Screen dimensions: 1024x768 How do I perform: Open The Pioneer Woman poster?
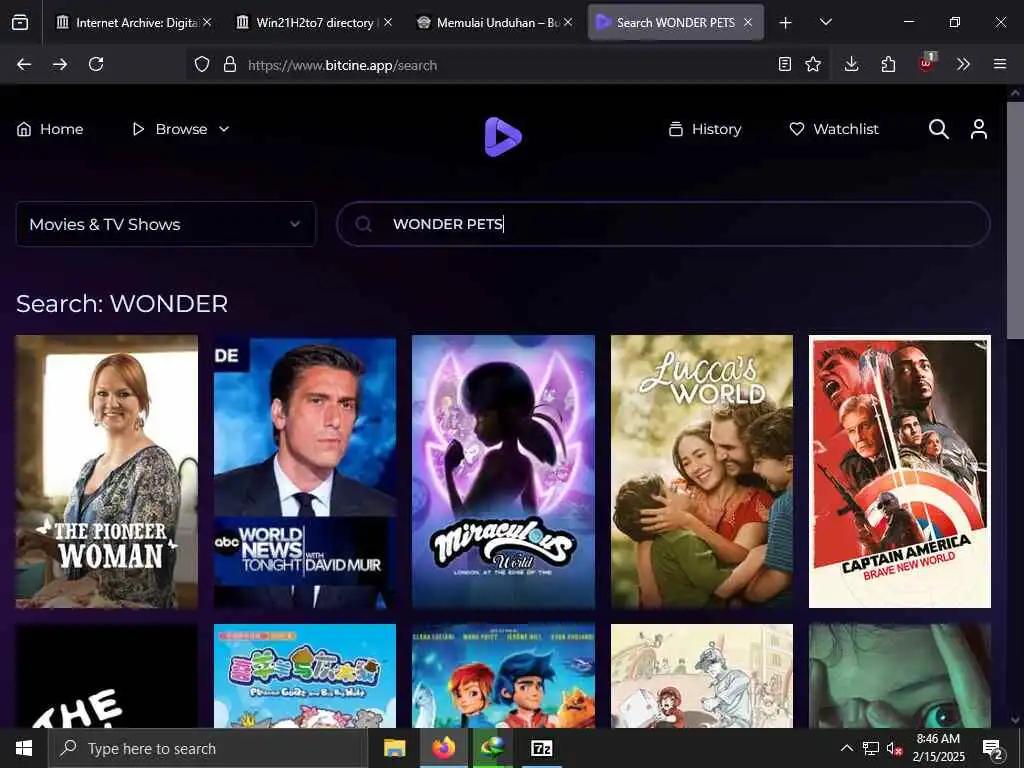[x=106, y=472]
